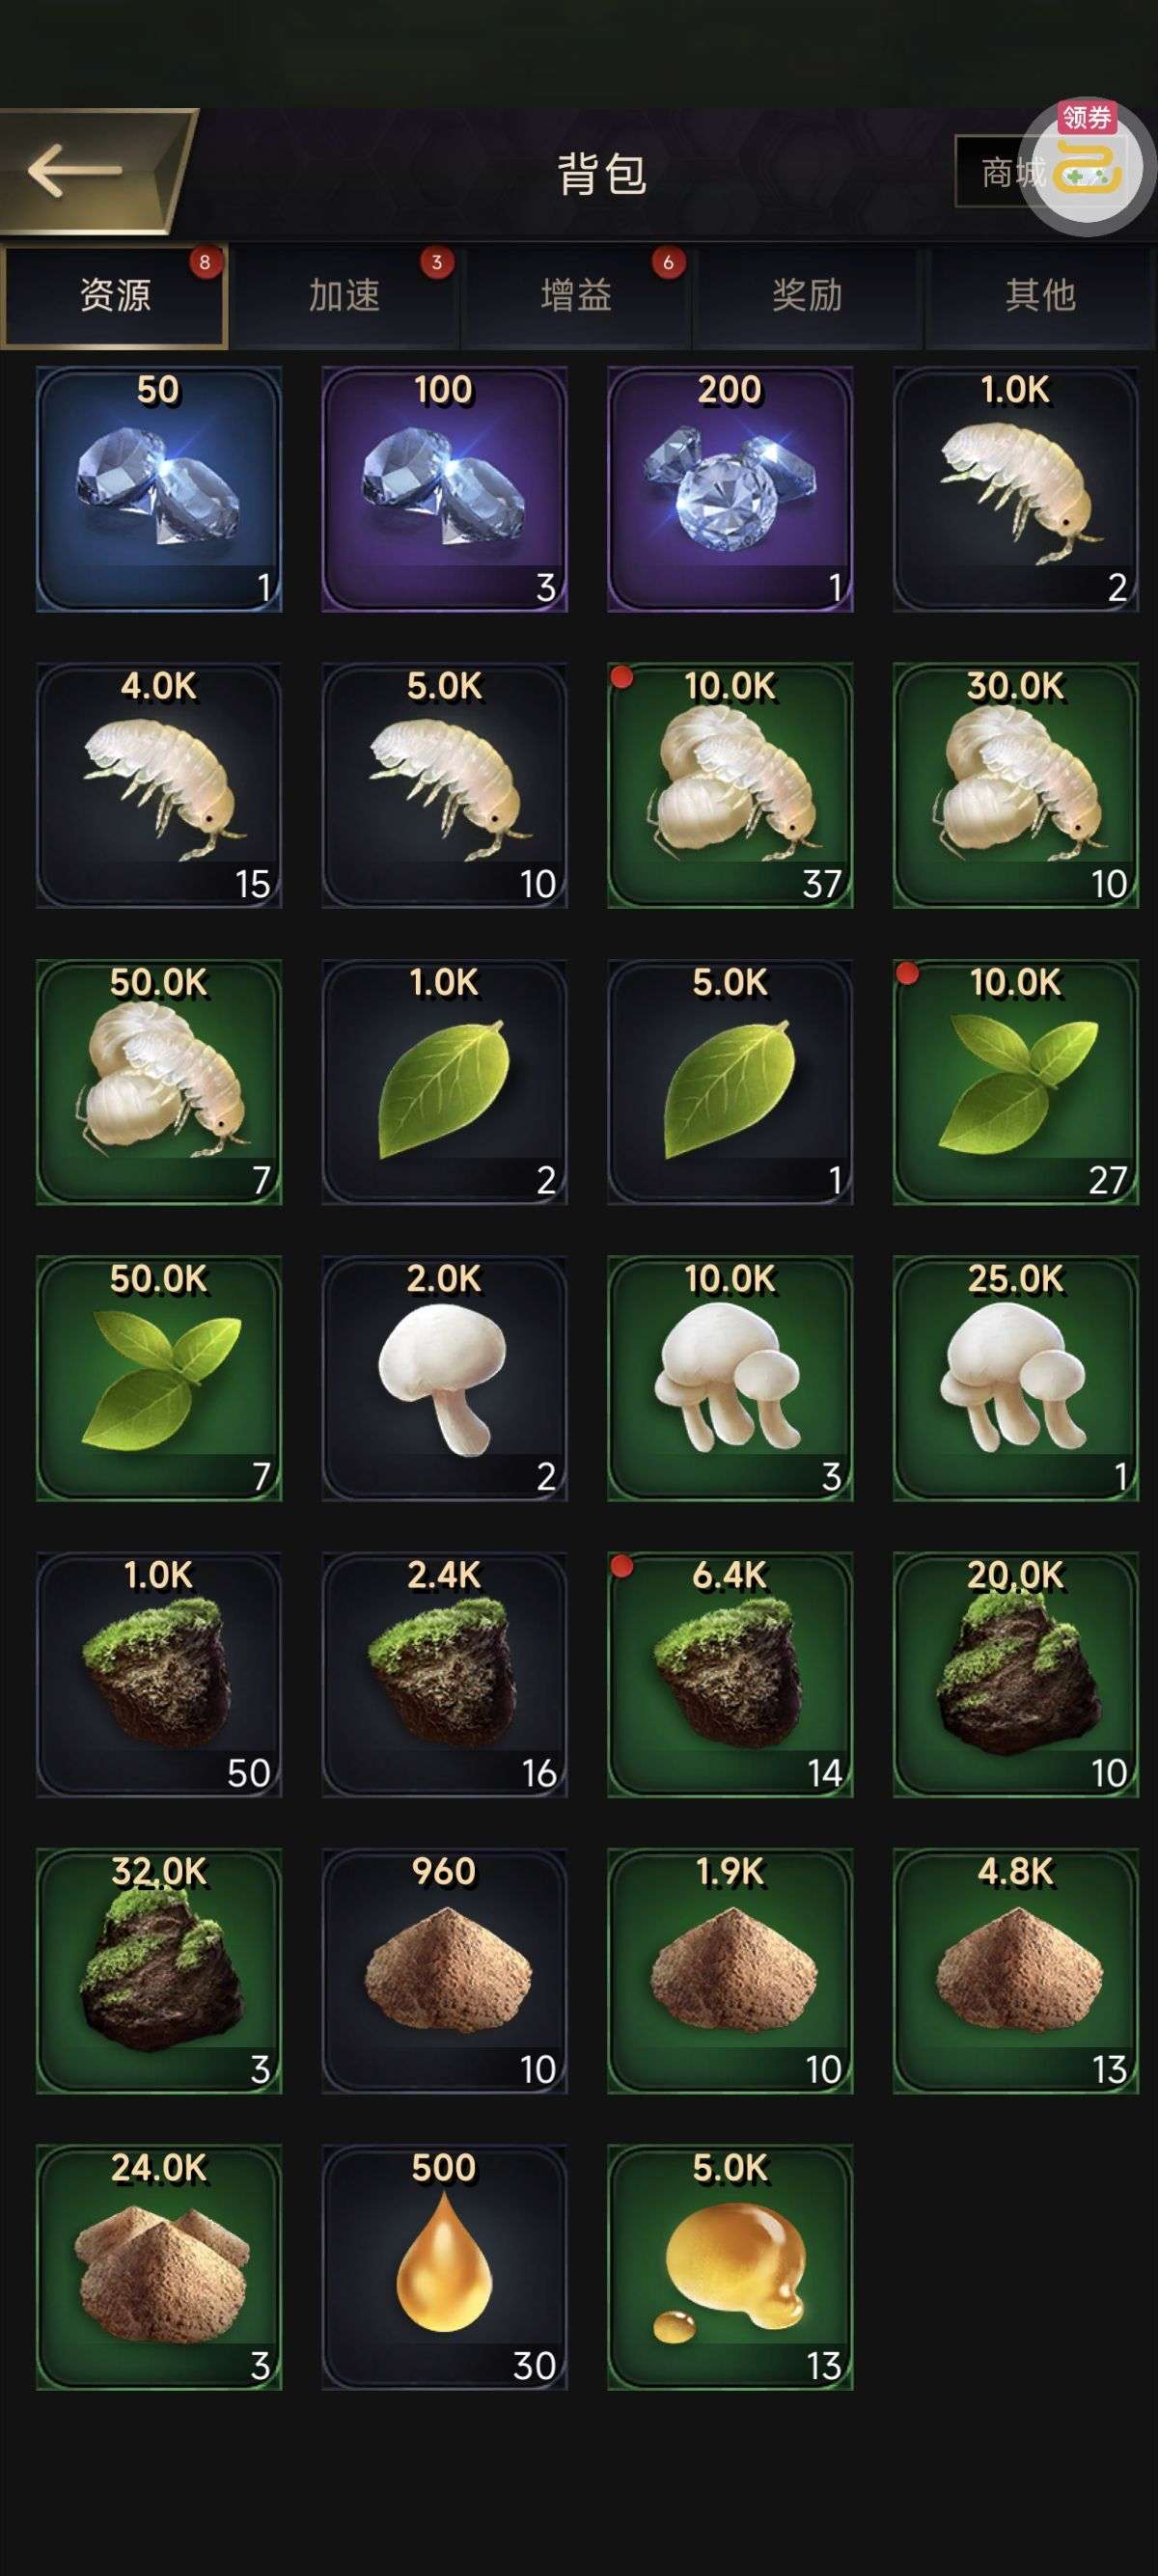Select the 32.0K moss rock item
1158x2576 pixels.
[x=159, y=1970]
